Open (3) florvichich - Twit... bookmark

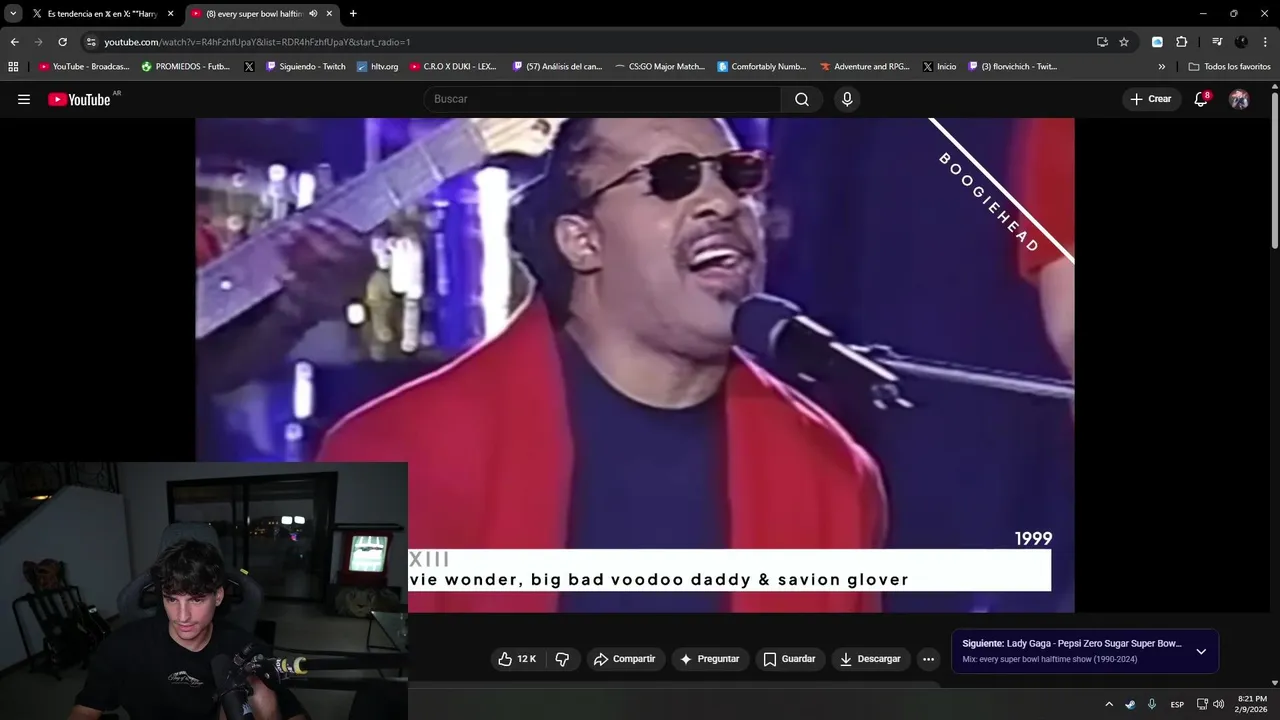pyautogui.click(x=1012, y=67)
